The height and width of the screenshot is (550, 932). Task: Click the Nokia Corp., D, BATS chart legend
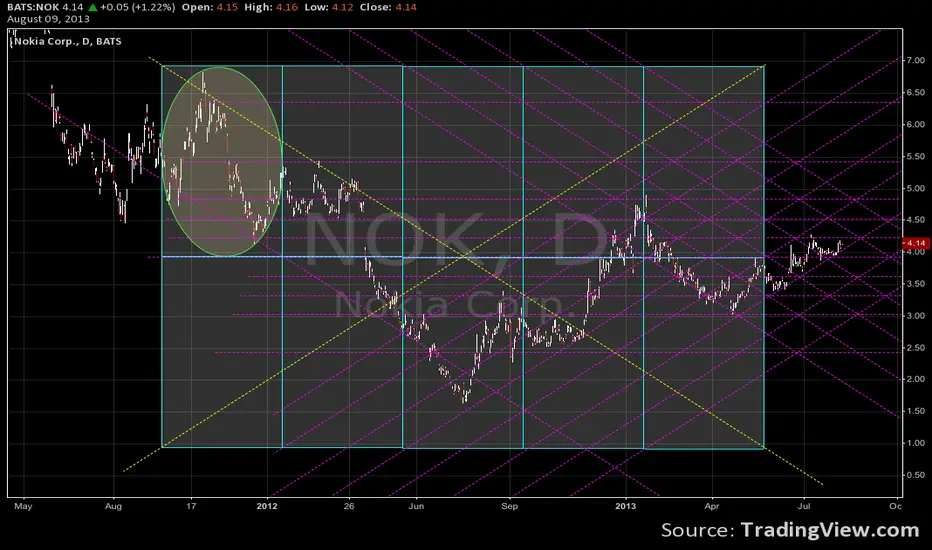[x=67, y=41]
